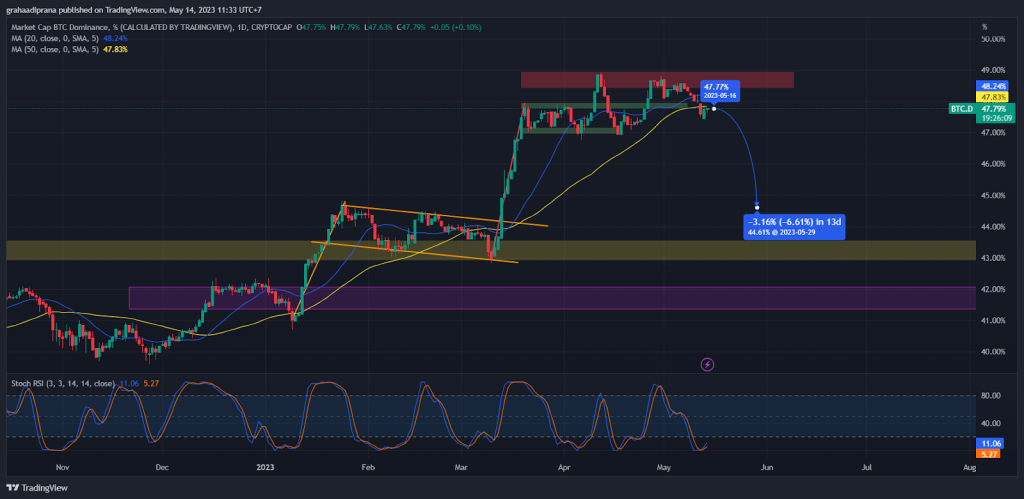
Task: Select the upper orange channel trendline
Action: point(445,216)
